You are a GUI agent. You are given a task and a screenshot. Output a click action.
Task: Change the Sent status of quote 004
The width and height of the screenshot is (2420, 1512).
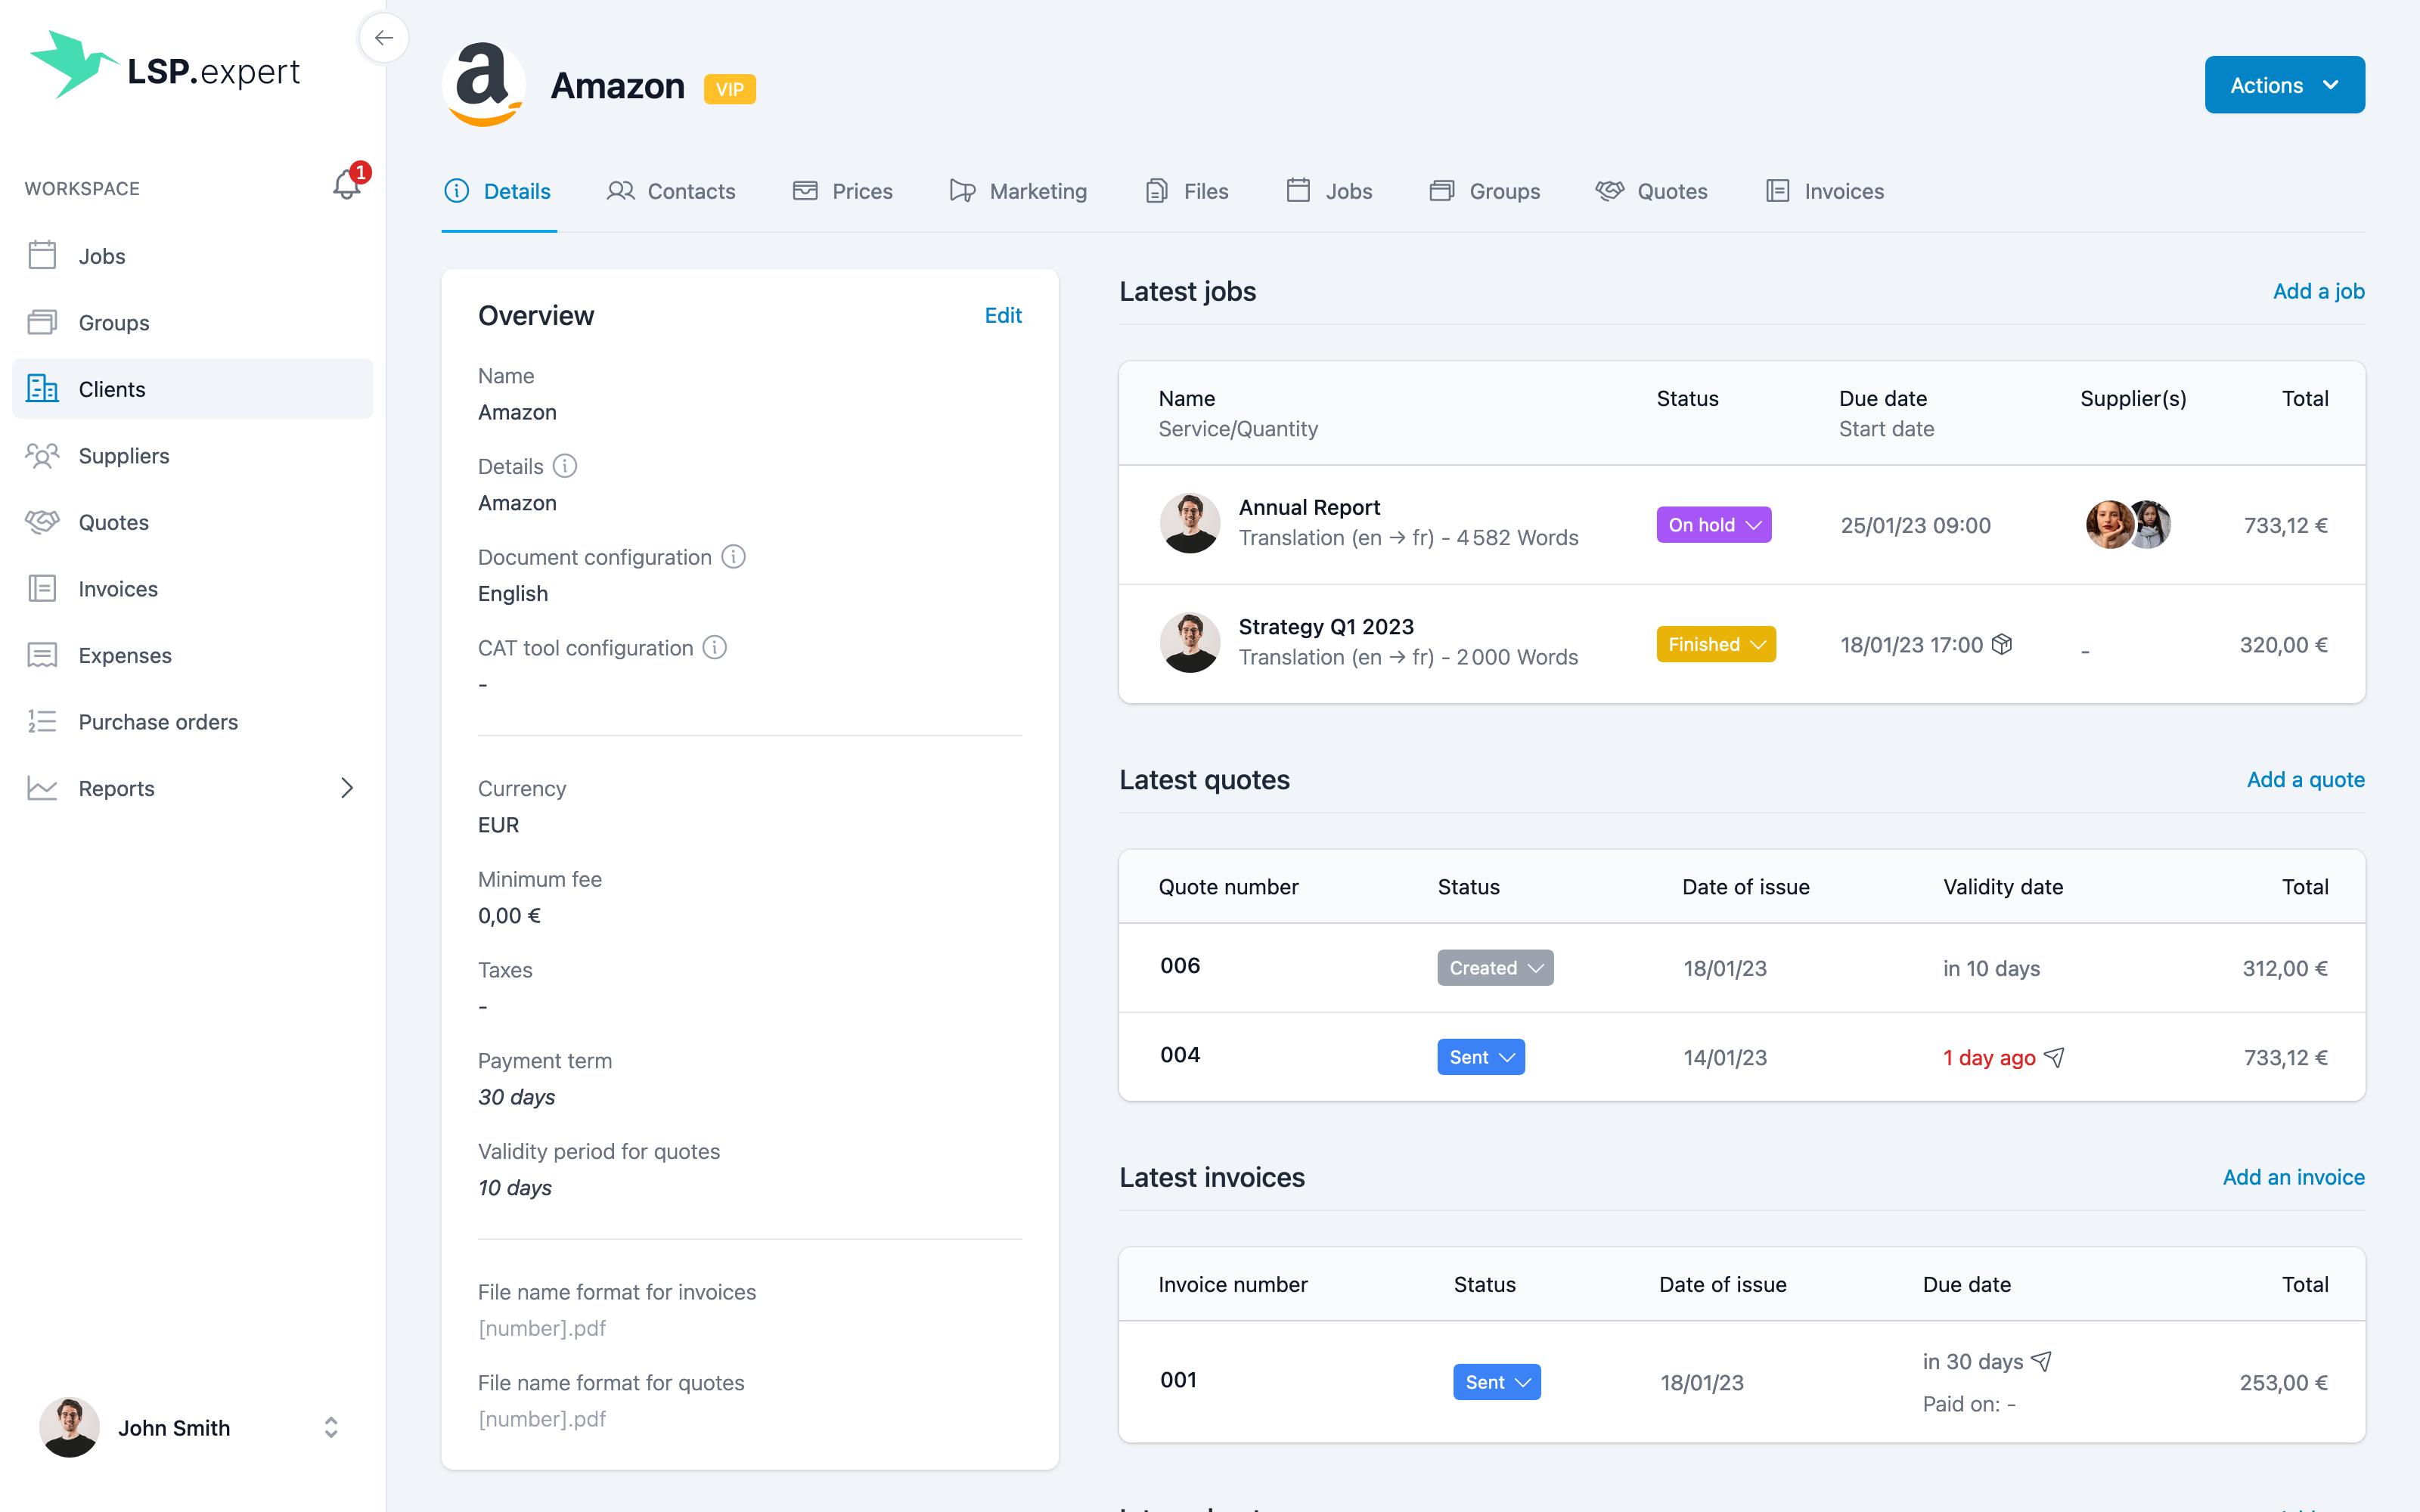1480,1057
